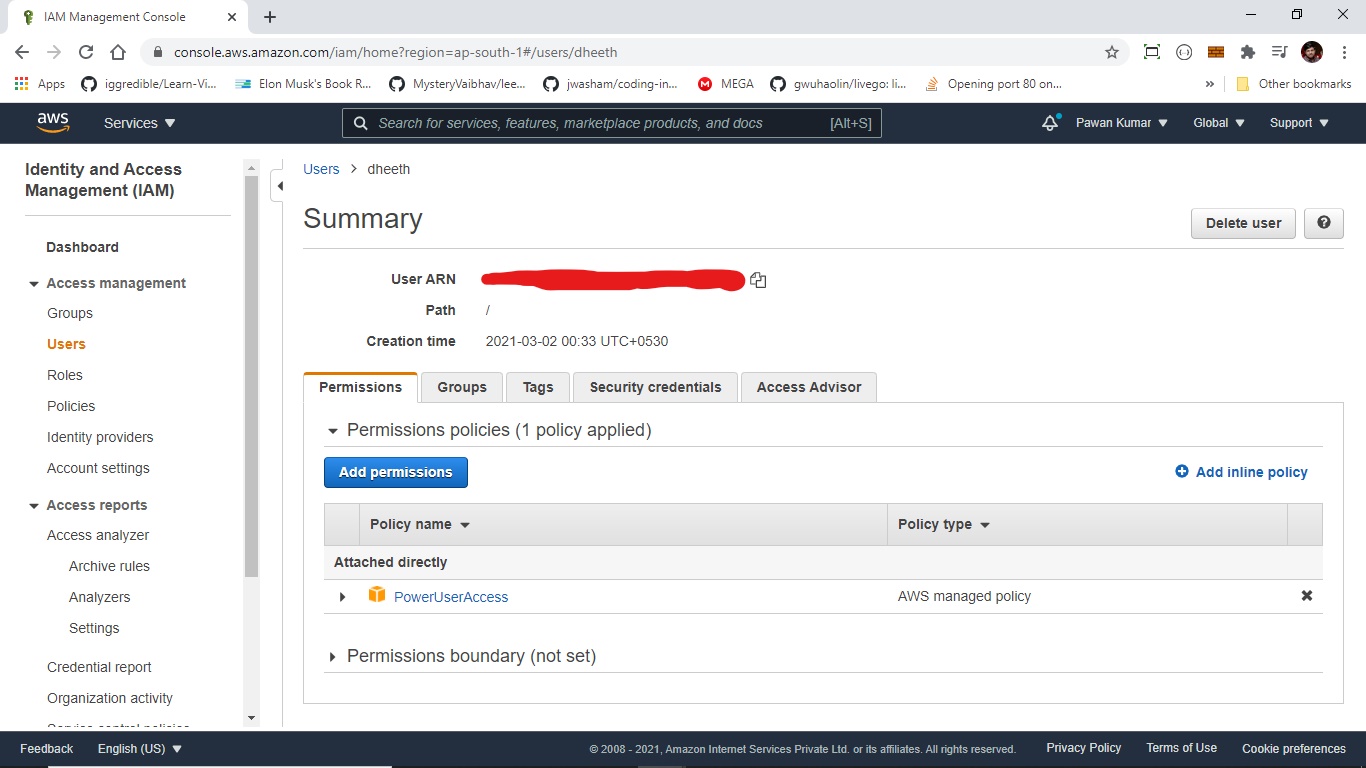Switch to the Tags tab
The height and width of the screenshot is (768, 1366).
click(x=538, y=387)
